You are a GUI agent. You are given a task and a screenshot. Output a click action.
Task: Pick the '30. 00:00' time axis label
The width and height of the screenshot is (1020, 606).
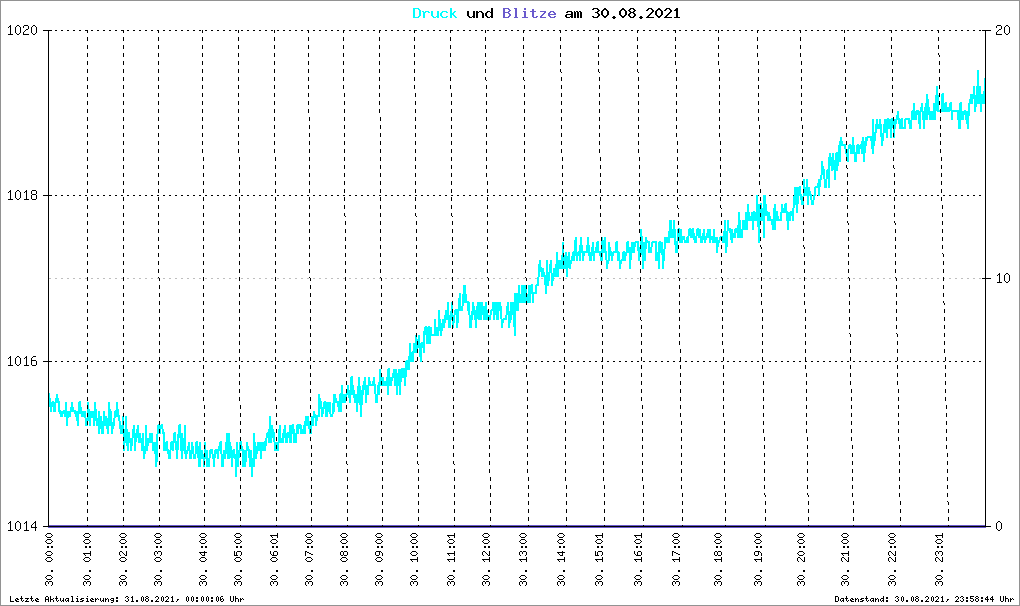51,561
